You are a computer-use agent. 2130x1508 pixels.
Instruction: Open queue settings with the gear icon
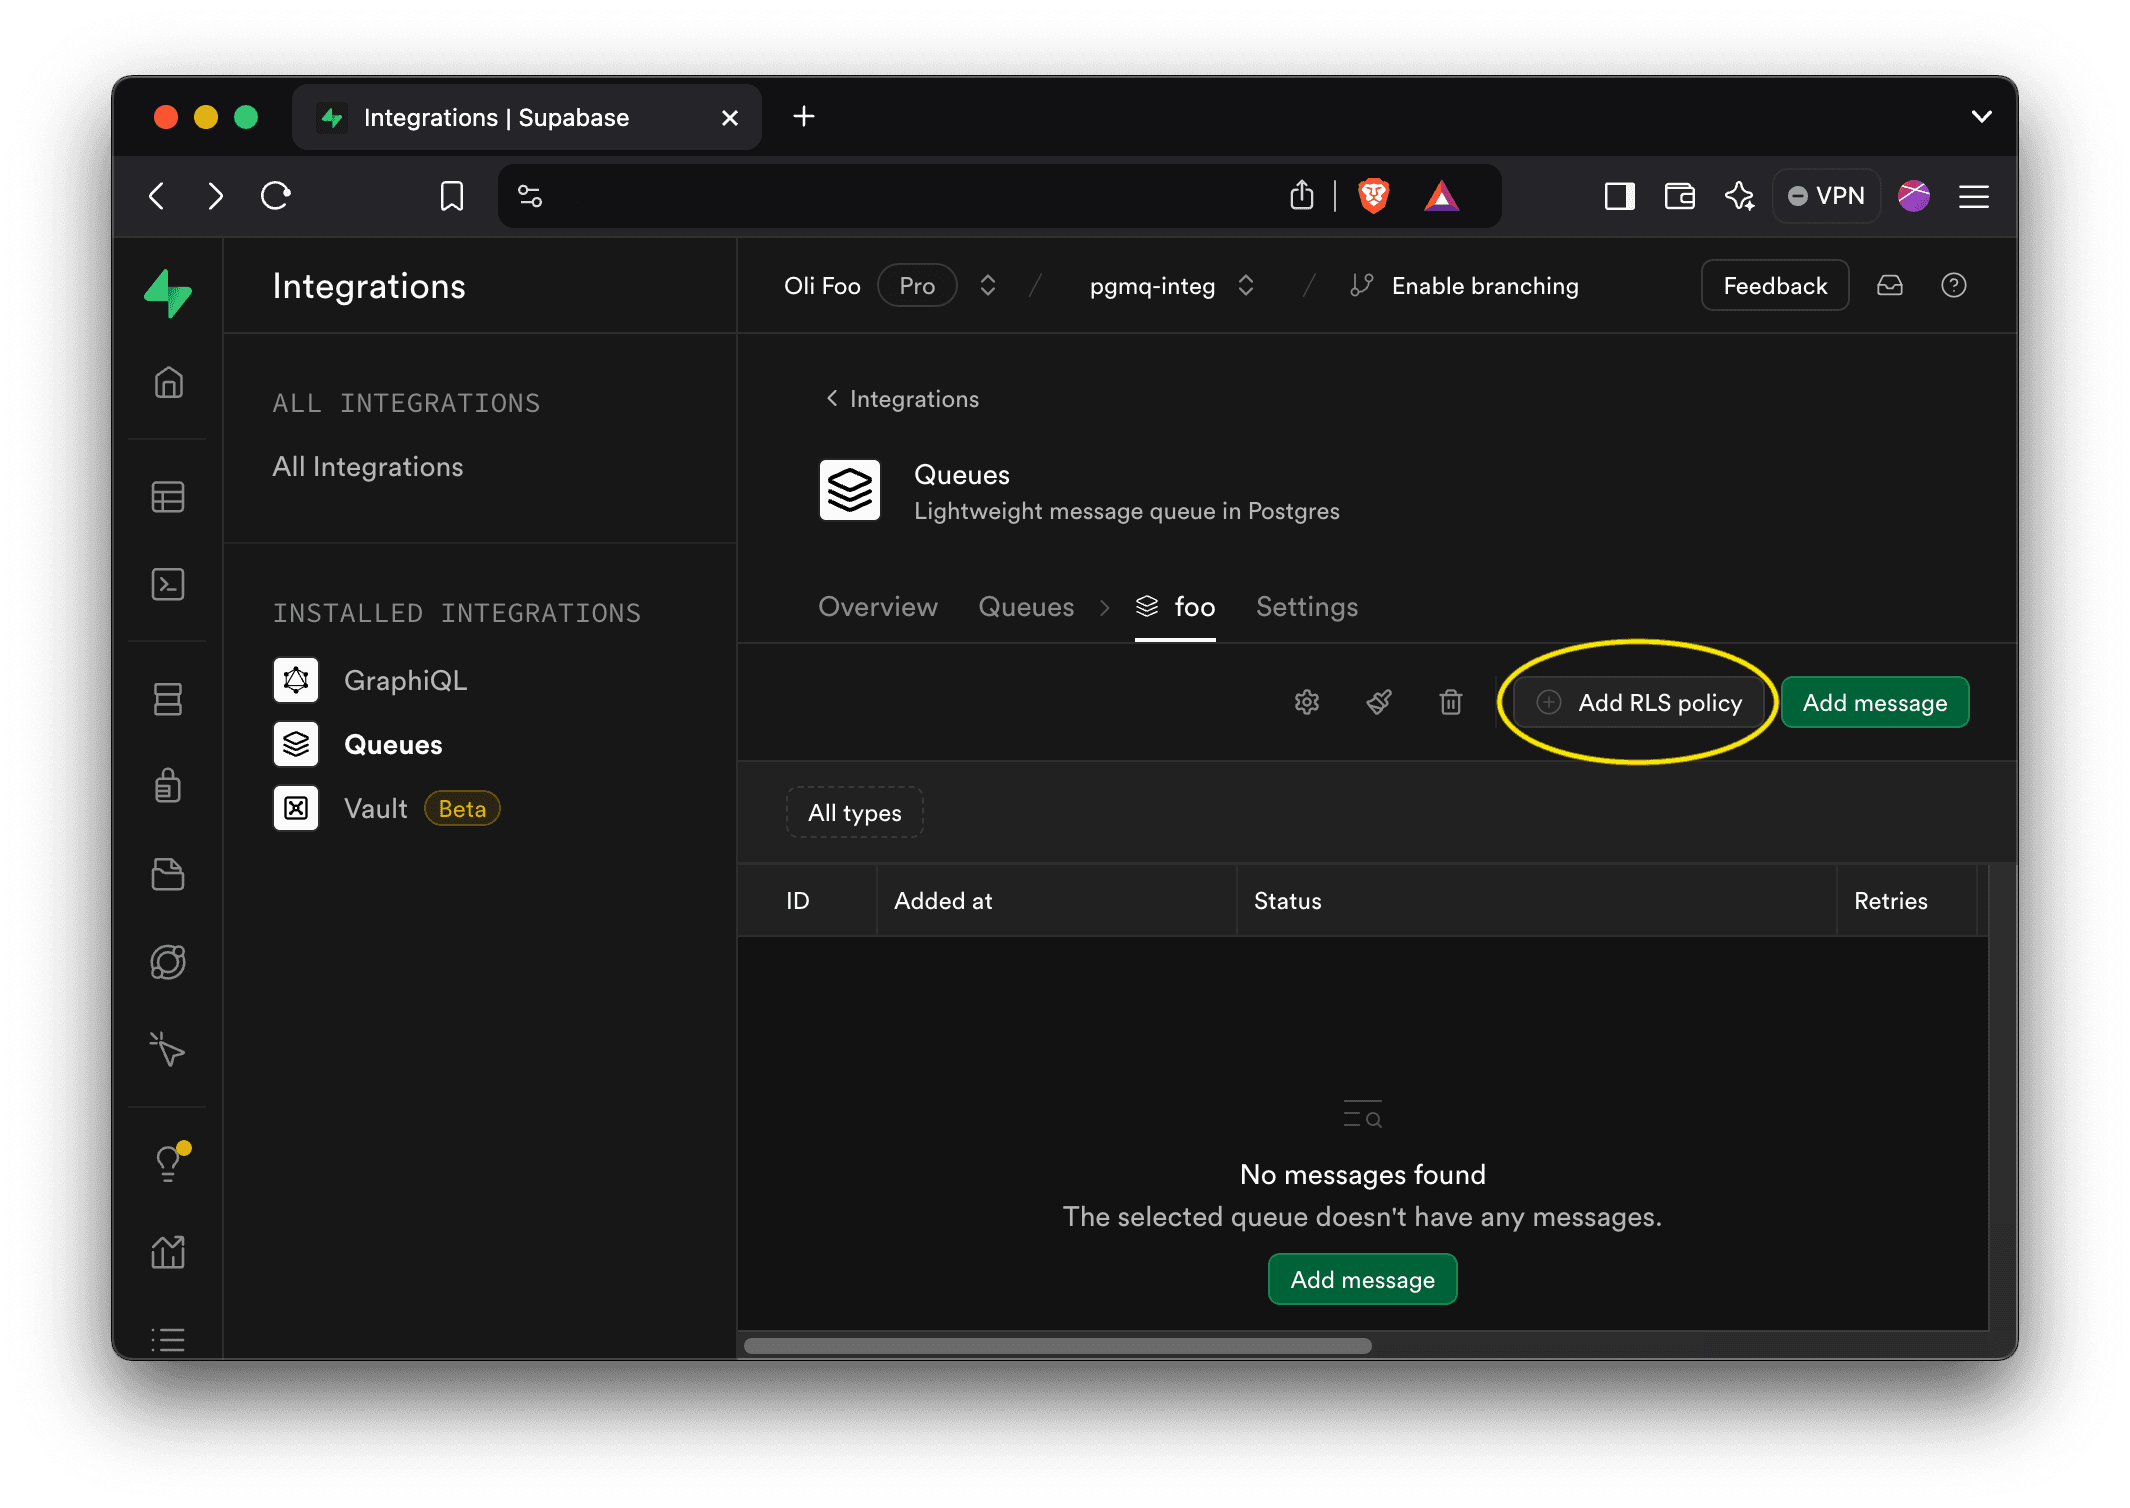(1307, 702)
